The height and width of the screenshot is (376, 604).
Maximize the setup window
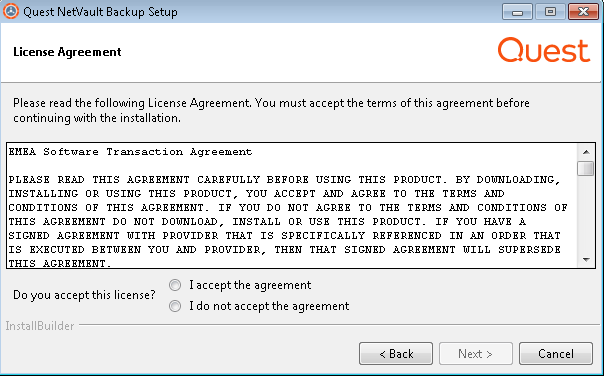tap(550, 12)
